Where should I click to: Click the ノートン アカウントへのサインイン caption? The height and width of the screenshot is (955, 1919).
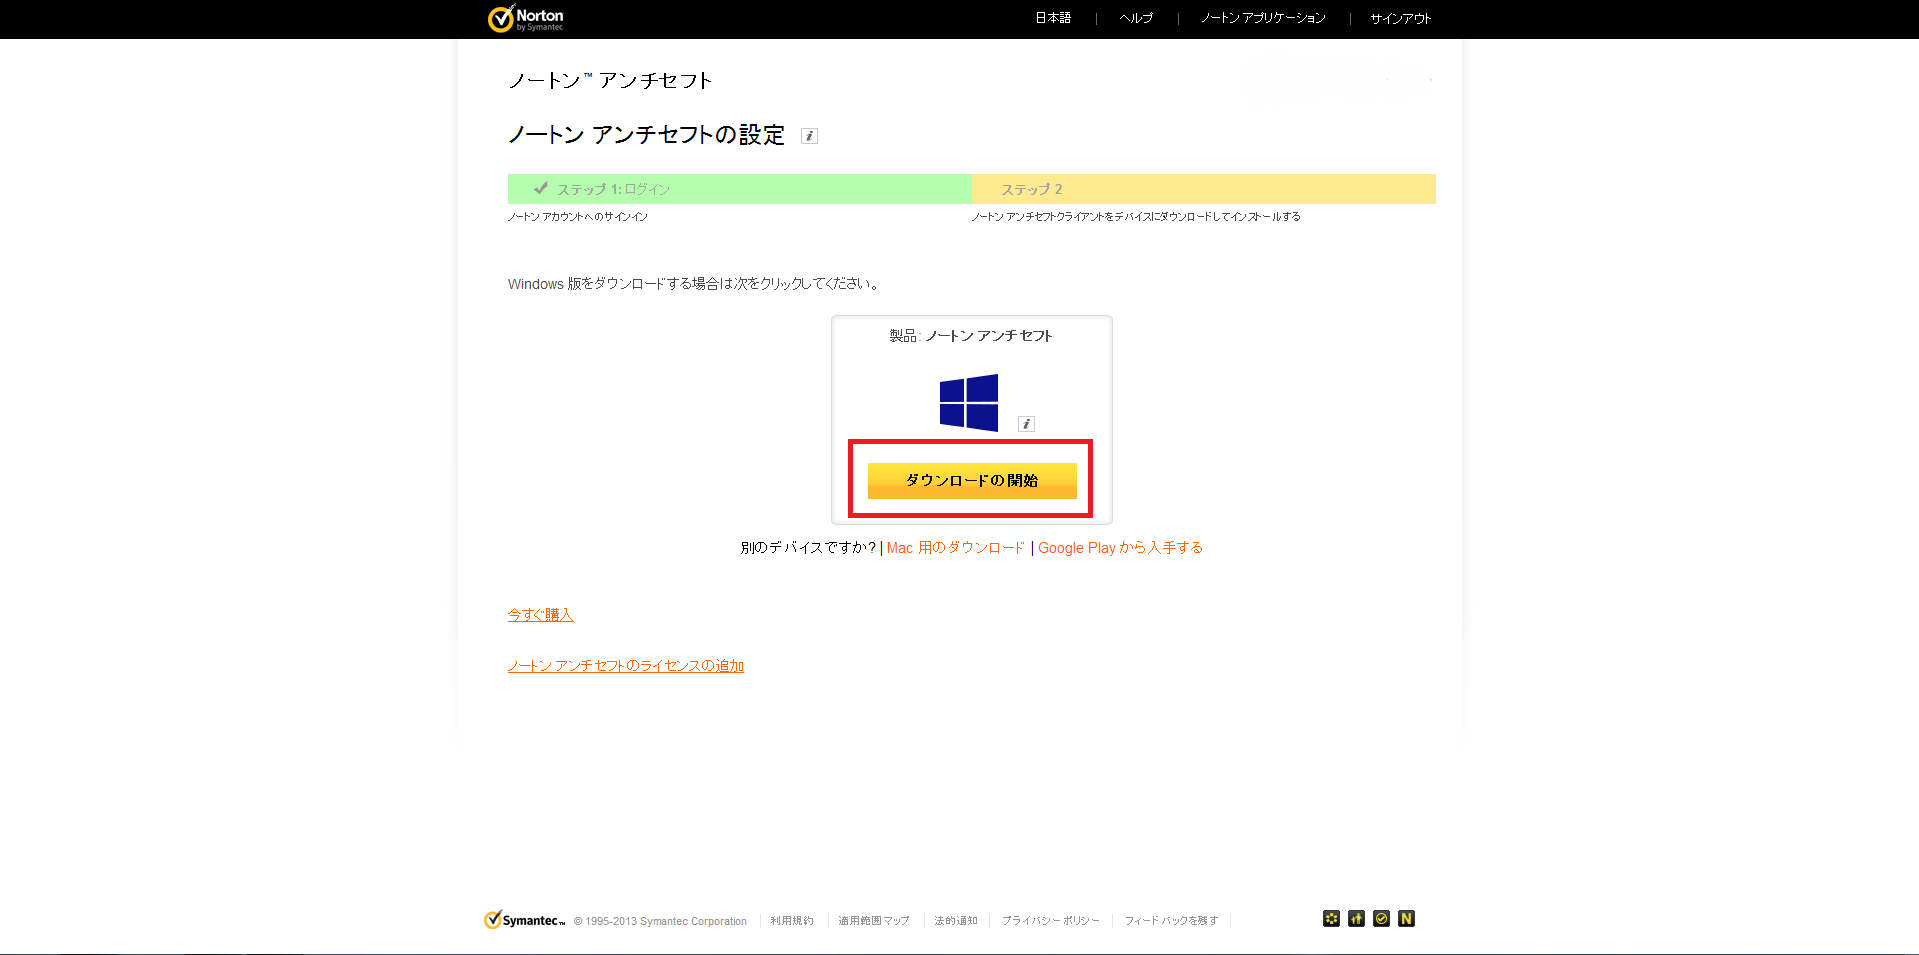click(x=578, y=217)
